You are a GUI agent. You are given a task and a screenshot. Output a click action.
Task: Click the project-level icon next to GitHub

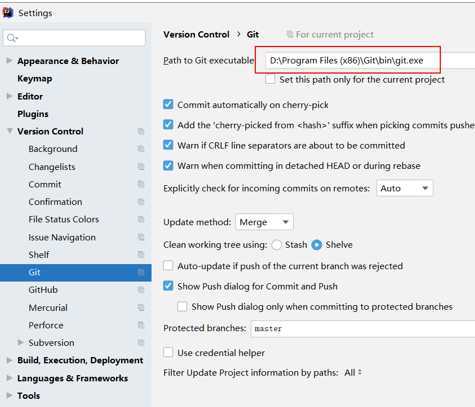point(141,290)
